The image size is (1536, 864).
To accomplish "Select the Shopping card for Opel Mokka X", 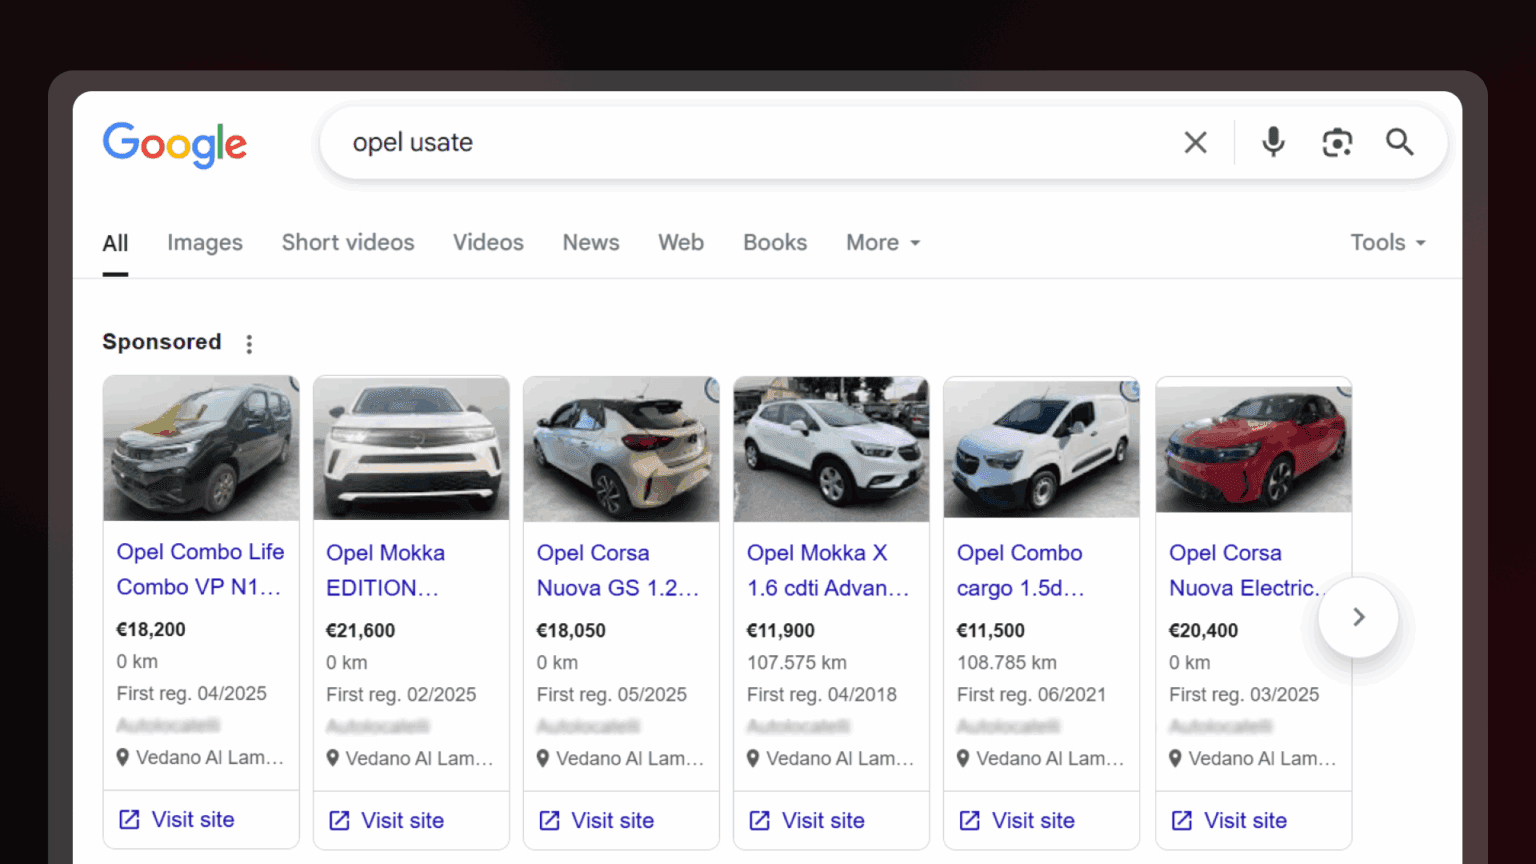I will click(831, 570).
